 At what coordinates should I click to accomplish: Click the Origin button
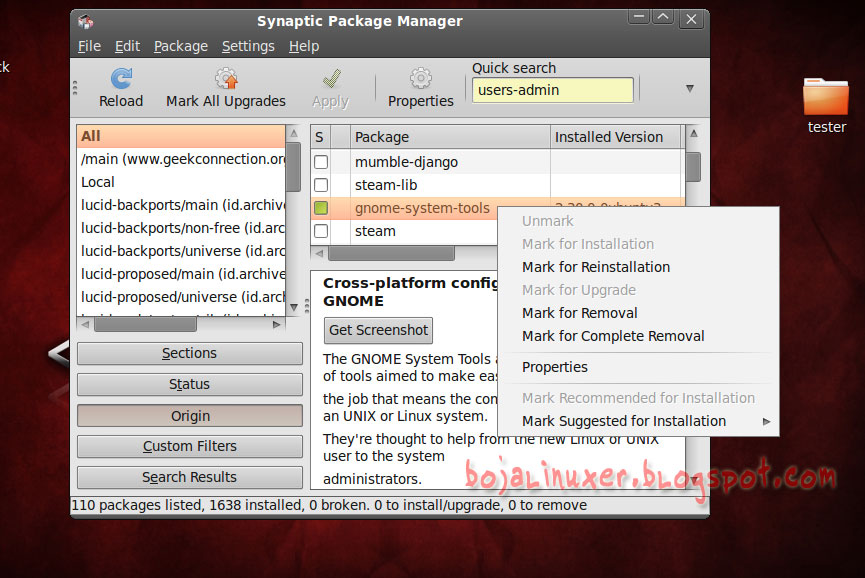(190, 416)
